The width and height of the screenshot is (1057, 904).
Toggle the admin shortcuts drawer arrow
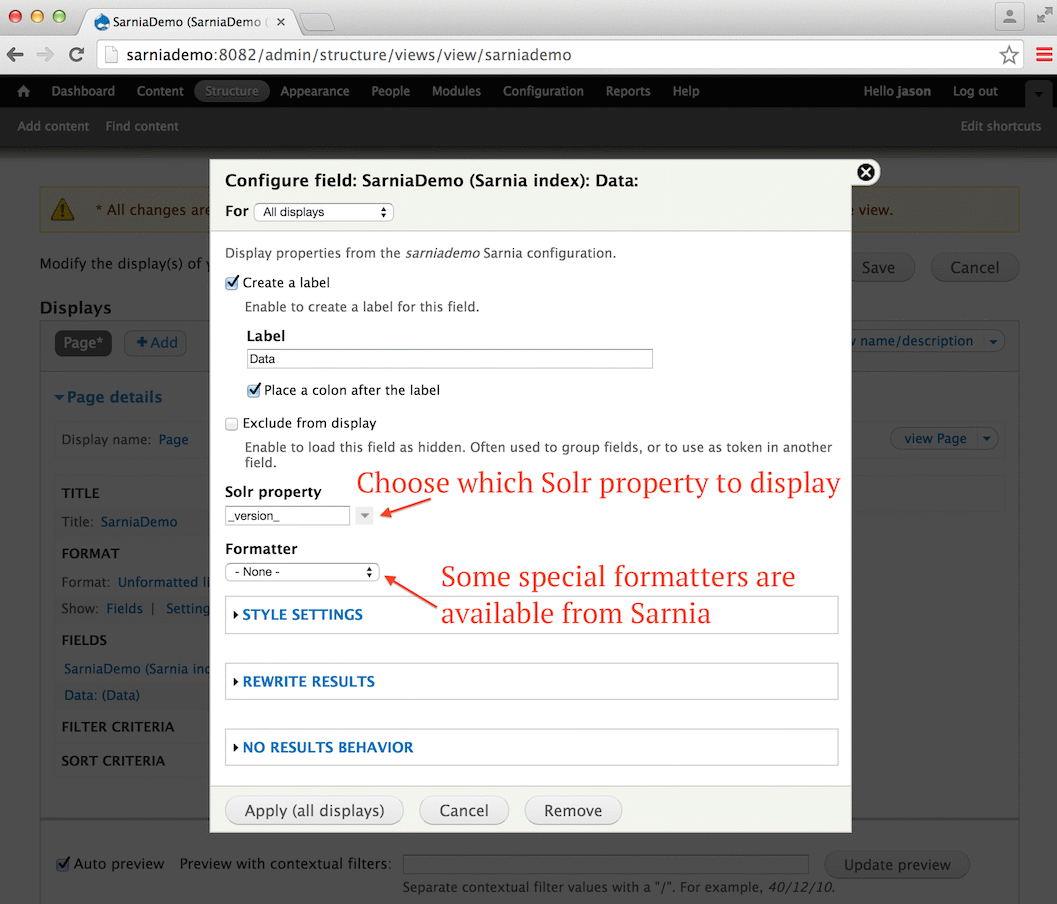[1039, 93]
